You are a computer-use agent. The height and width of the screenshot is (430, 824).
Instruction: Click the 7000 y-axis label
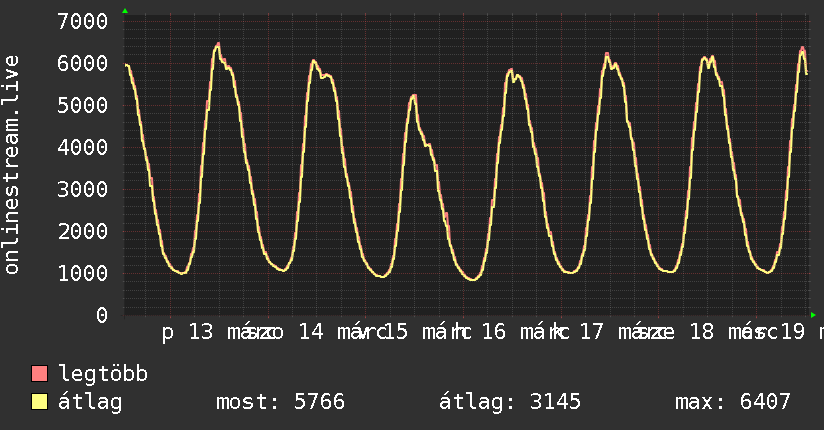[x=83, y=21]
